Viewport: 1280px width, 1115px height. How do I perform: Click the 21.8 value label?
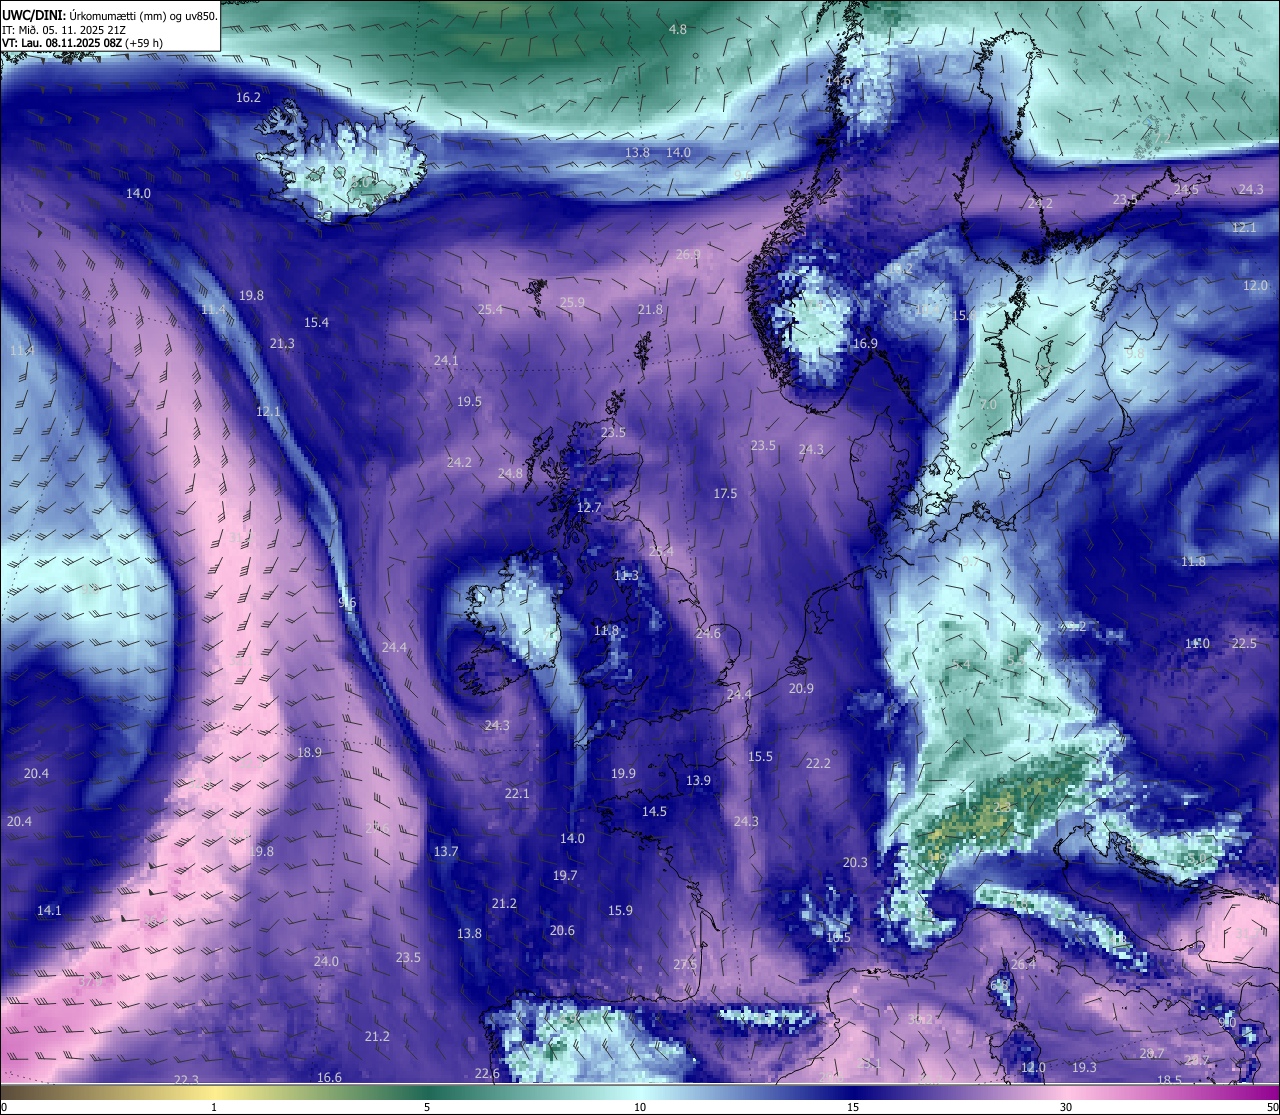click(x=650, y=310)
